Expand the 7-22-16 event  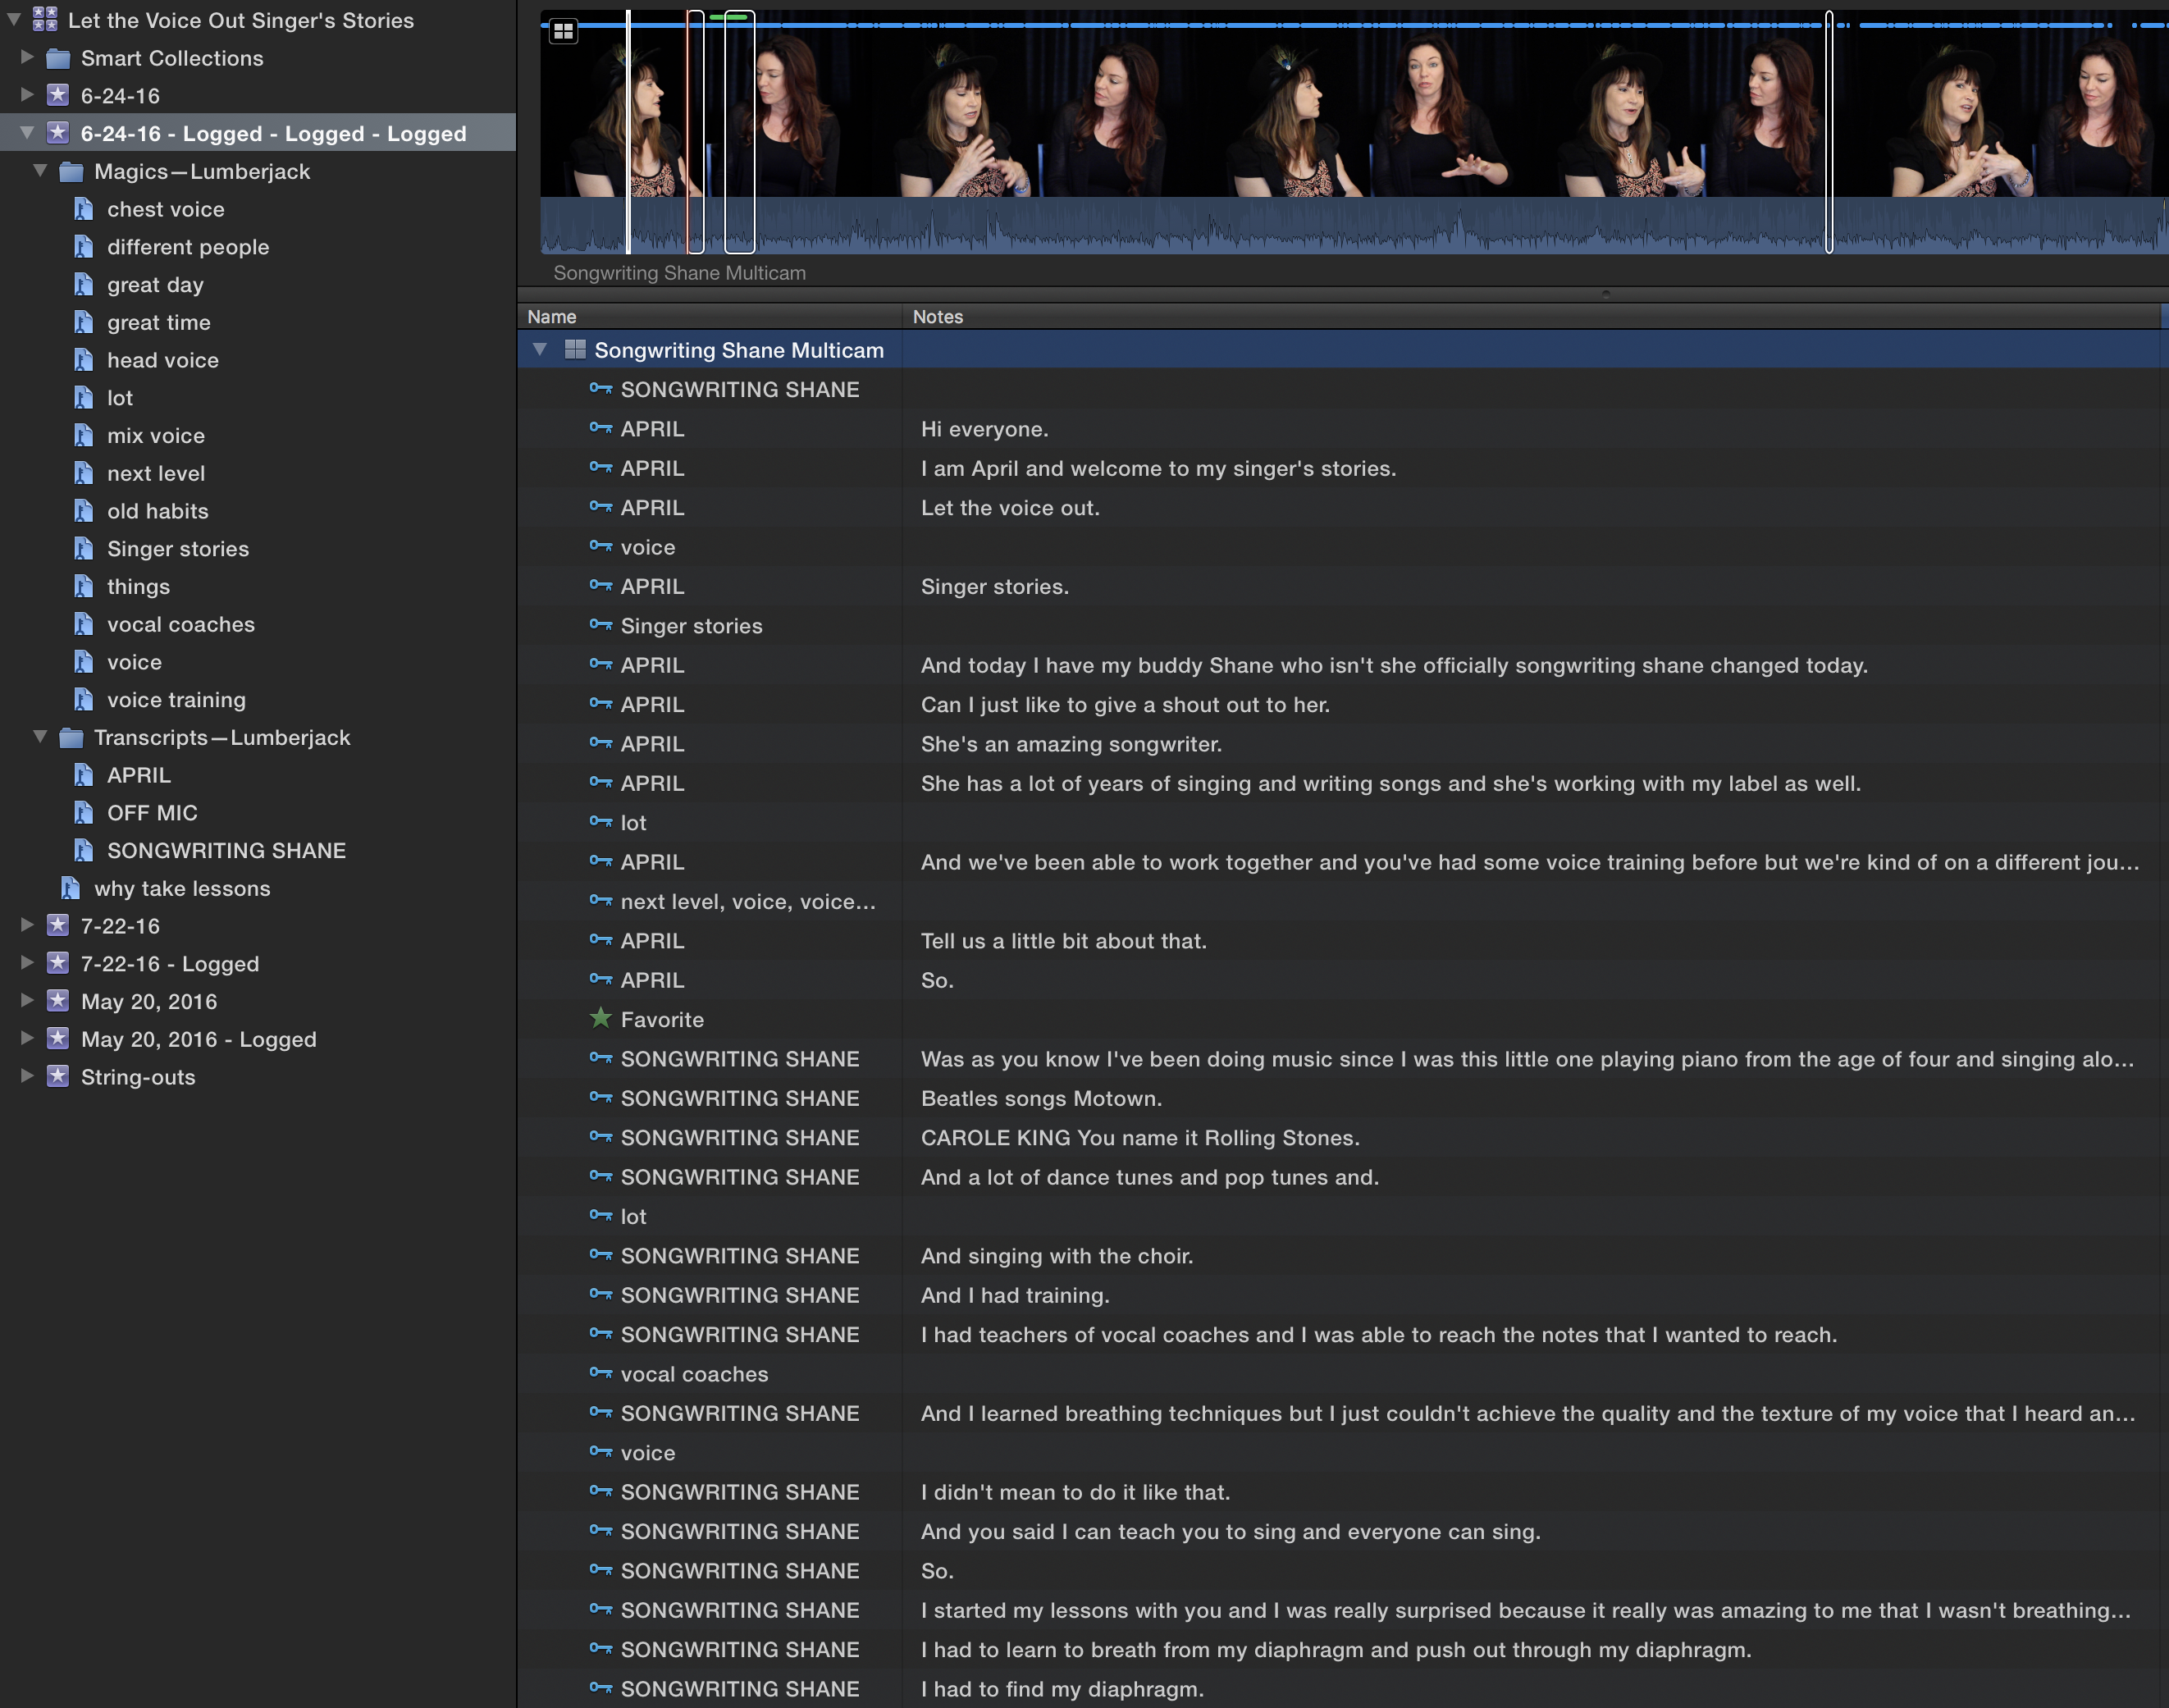27,925
